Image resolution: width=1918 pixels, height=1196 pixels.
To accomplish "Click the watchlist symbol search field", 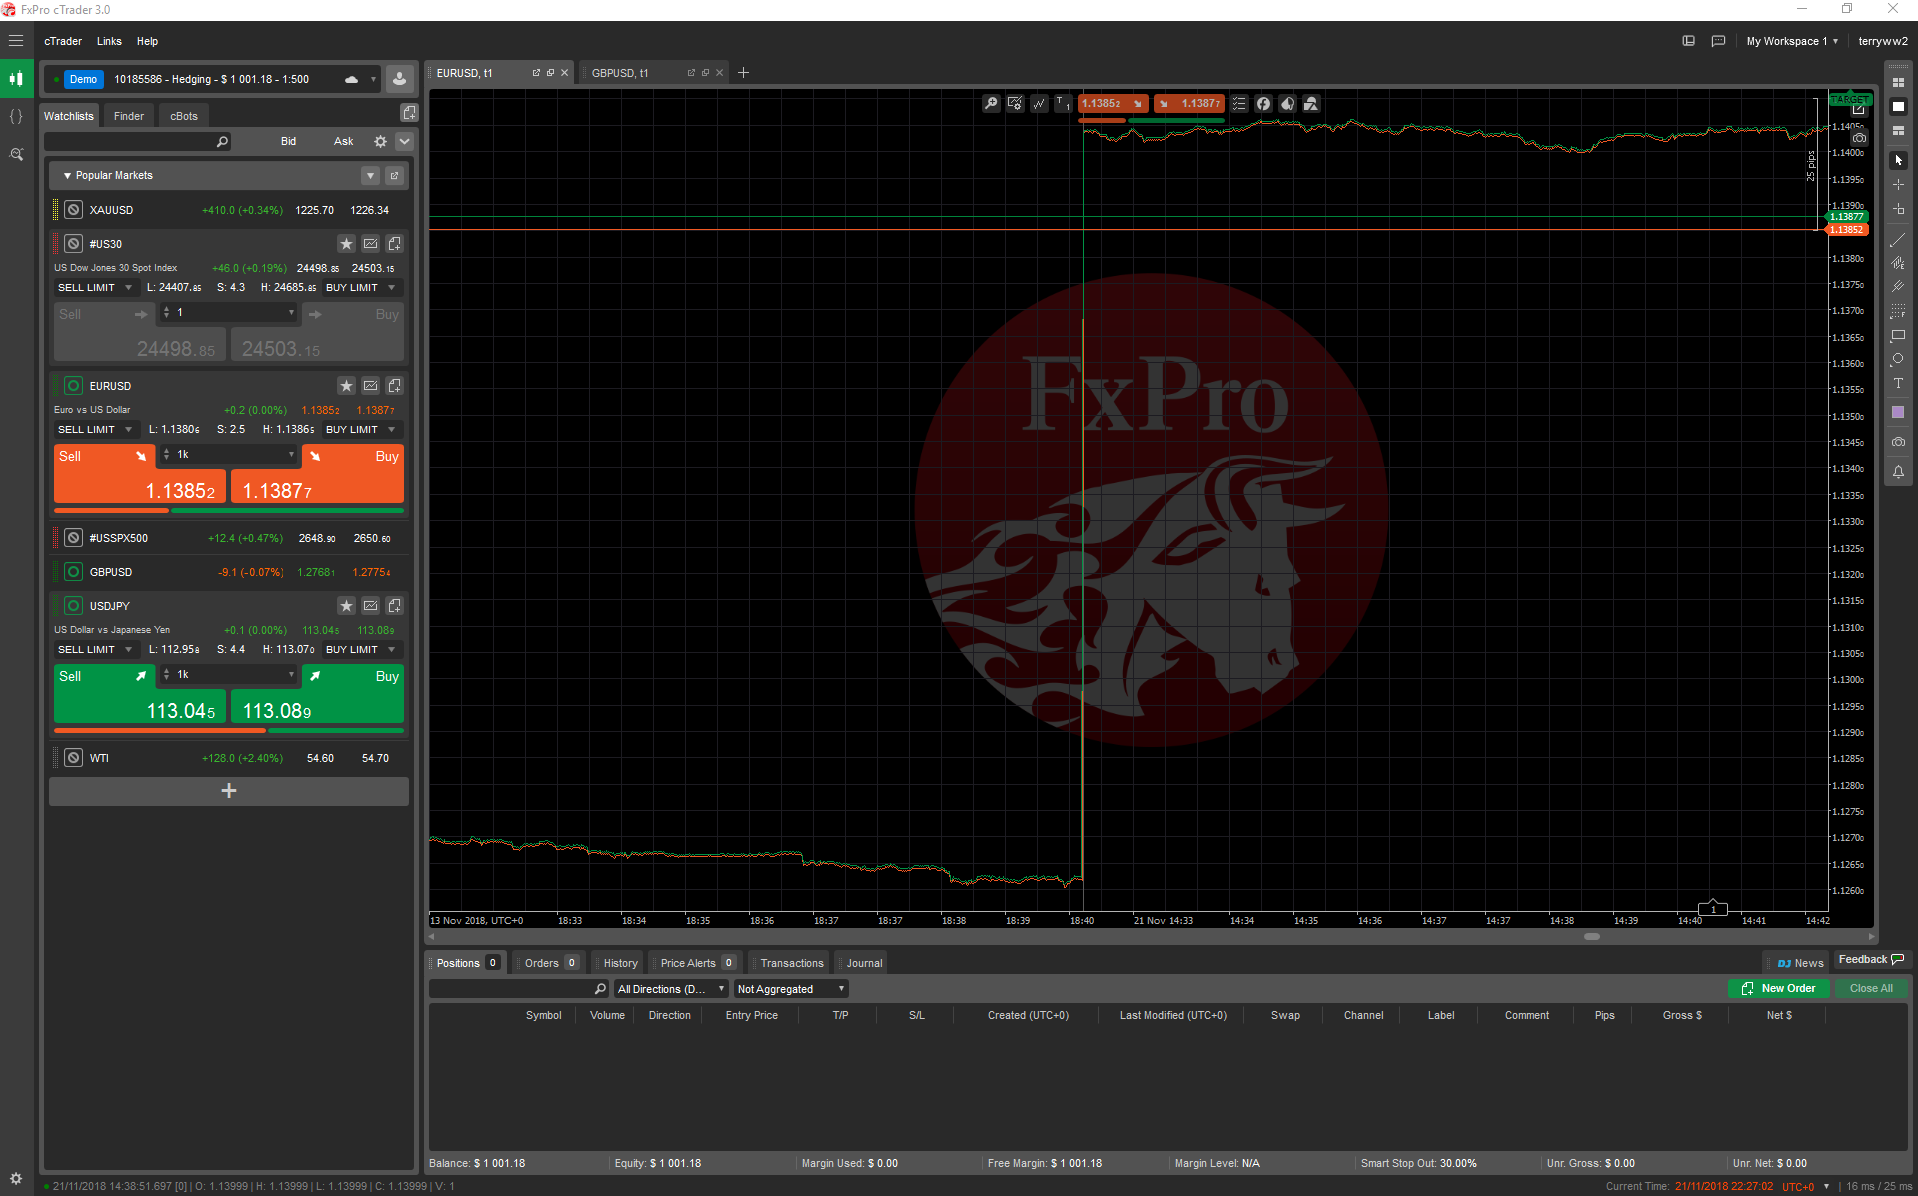I will [x=138, y=142].
